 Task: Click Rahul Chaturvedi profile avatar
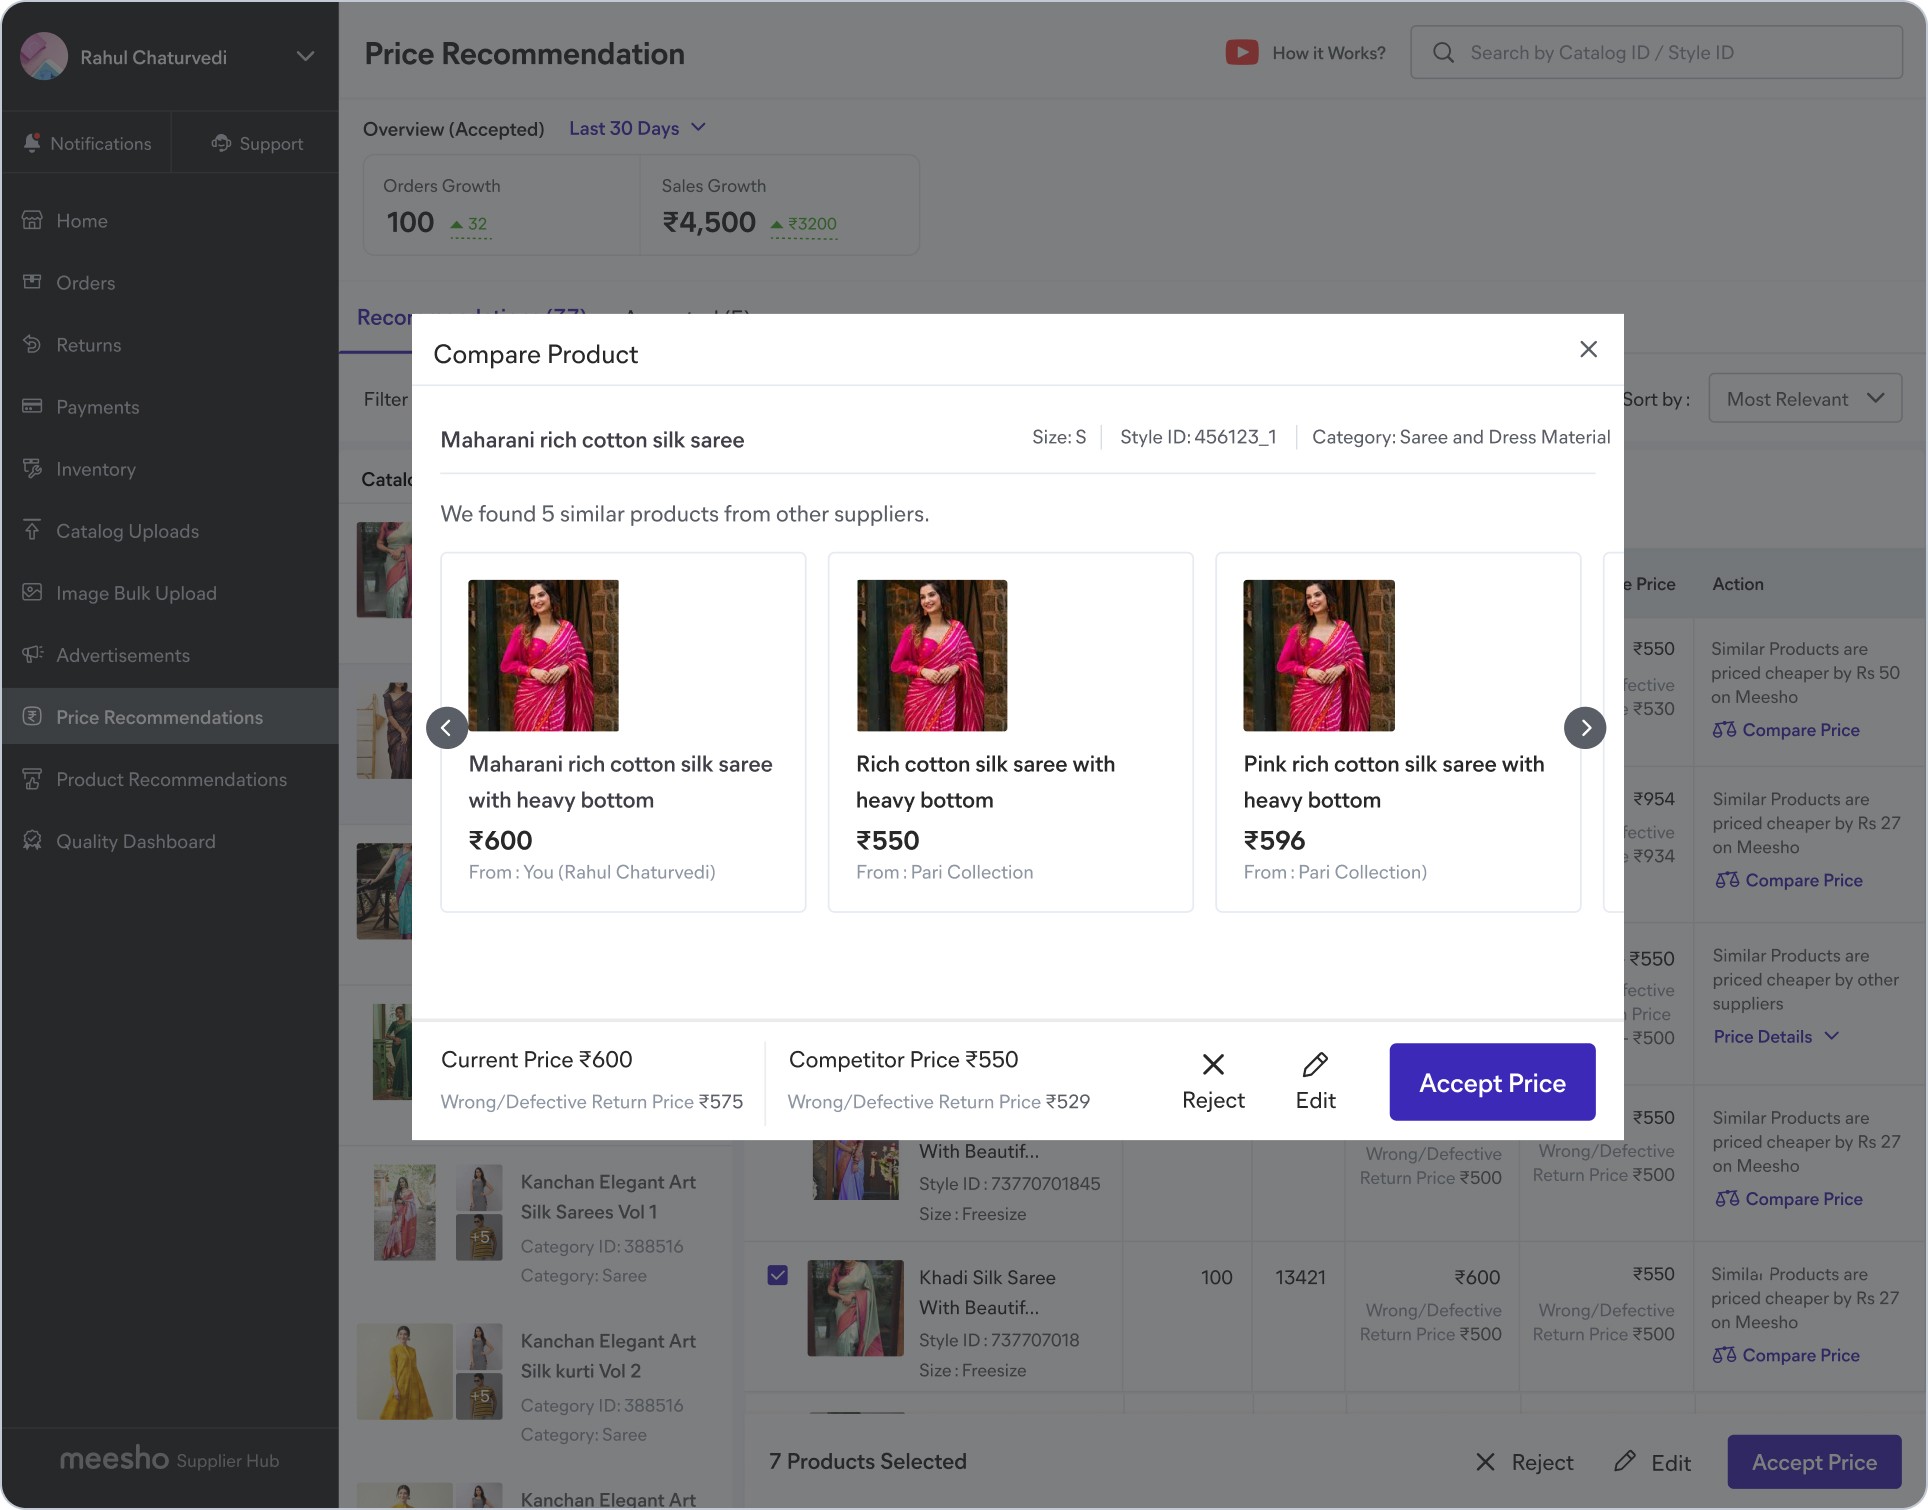44,56
